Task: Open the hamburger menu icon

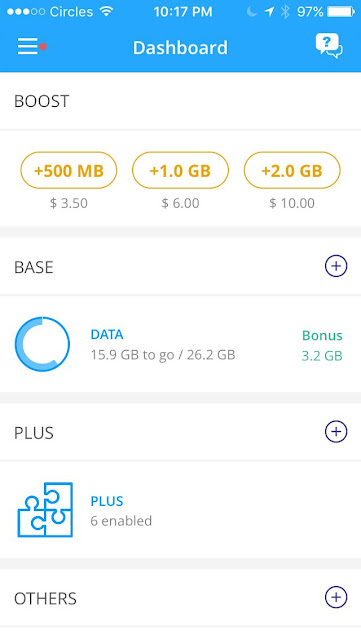Action: tap(31, 47)
